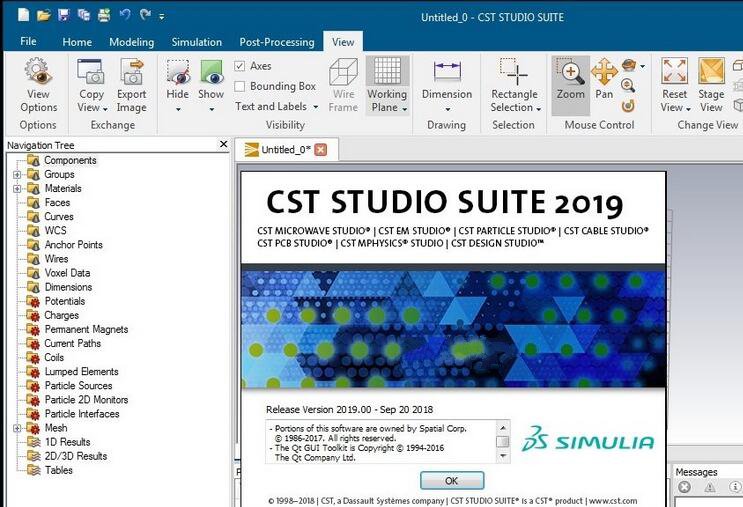Image resolution: width=743 pixels, height=507 pixels.
Task: Expand the Materials tree node
Action: tap(17, 189)
